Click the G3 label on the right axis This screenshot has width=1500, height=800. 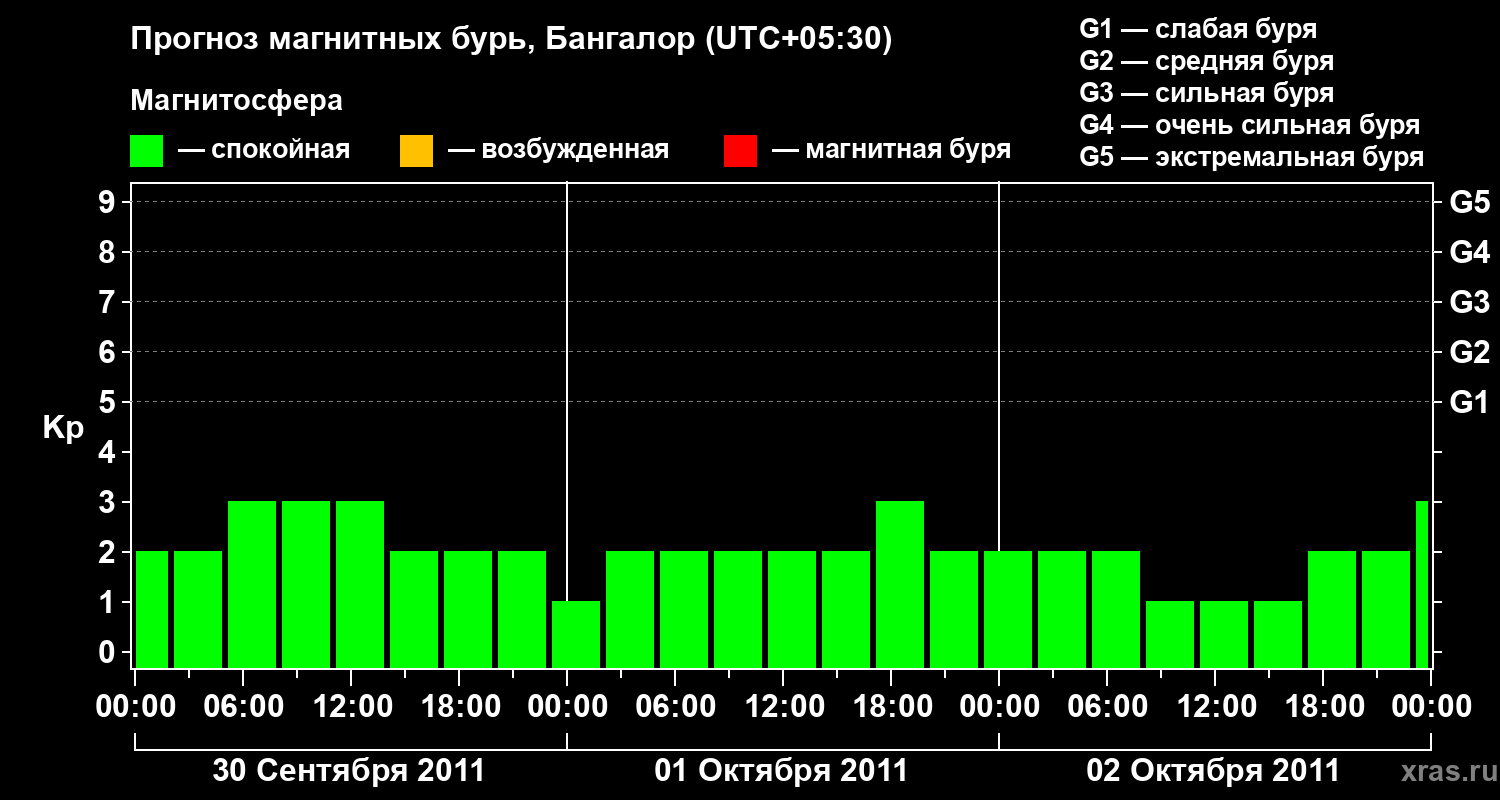(1469, 302)
